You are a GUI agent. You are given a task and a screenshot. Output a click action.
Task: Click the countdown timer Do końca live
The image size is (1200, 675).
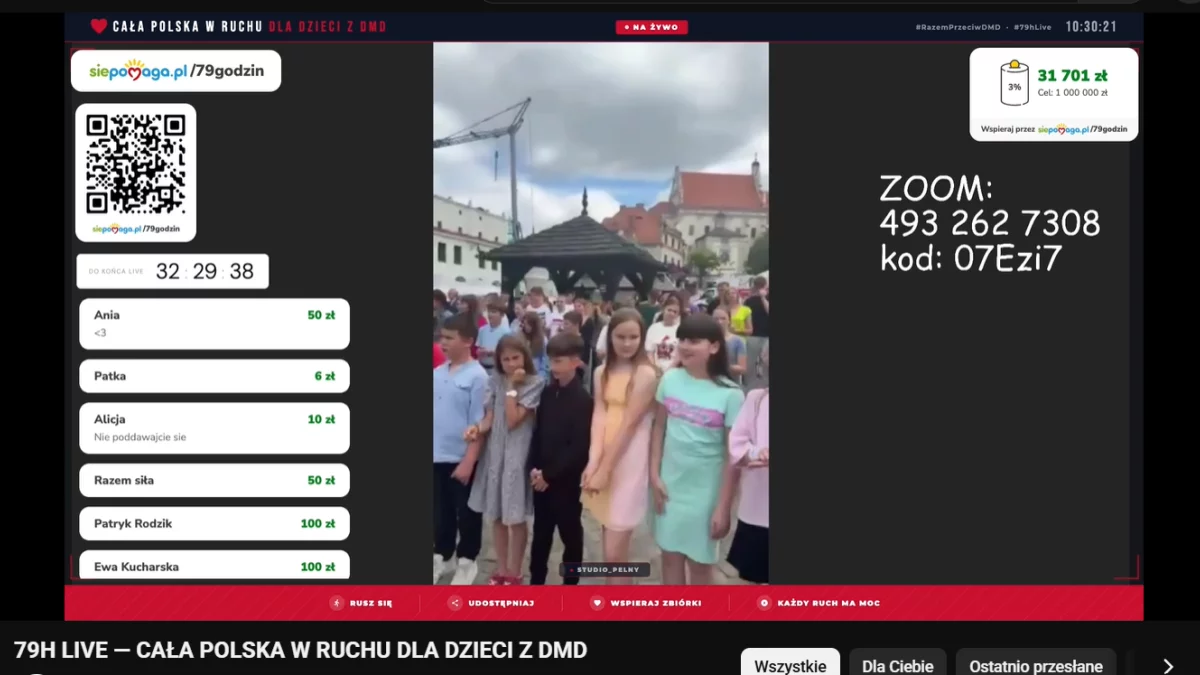[x=173, y=272]
